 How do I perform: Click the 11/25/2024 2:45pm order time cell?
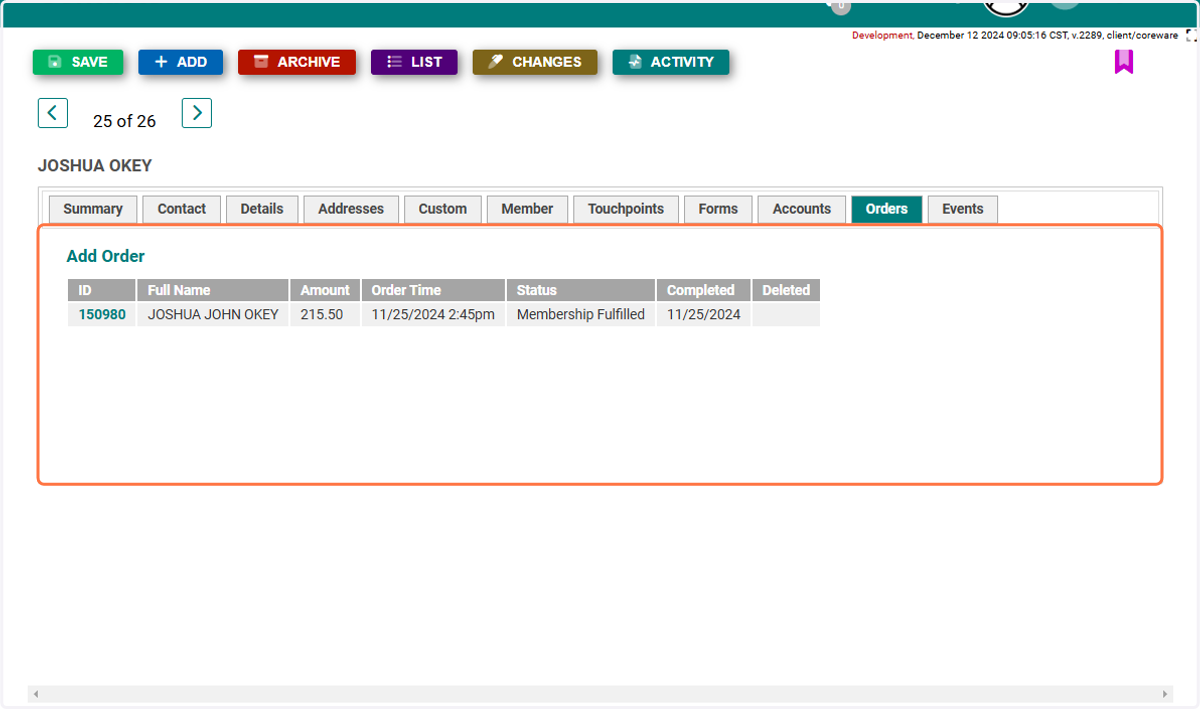coord(433,314)
